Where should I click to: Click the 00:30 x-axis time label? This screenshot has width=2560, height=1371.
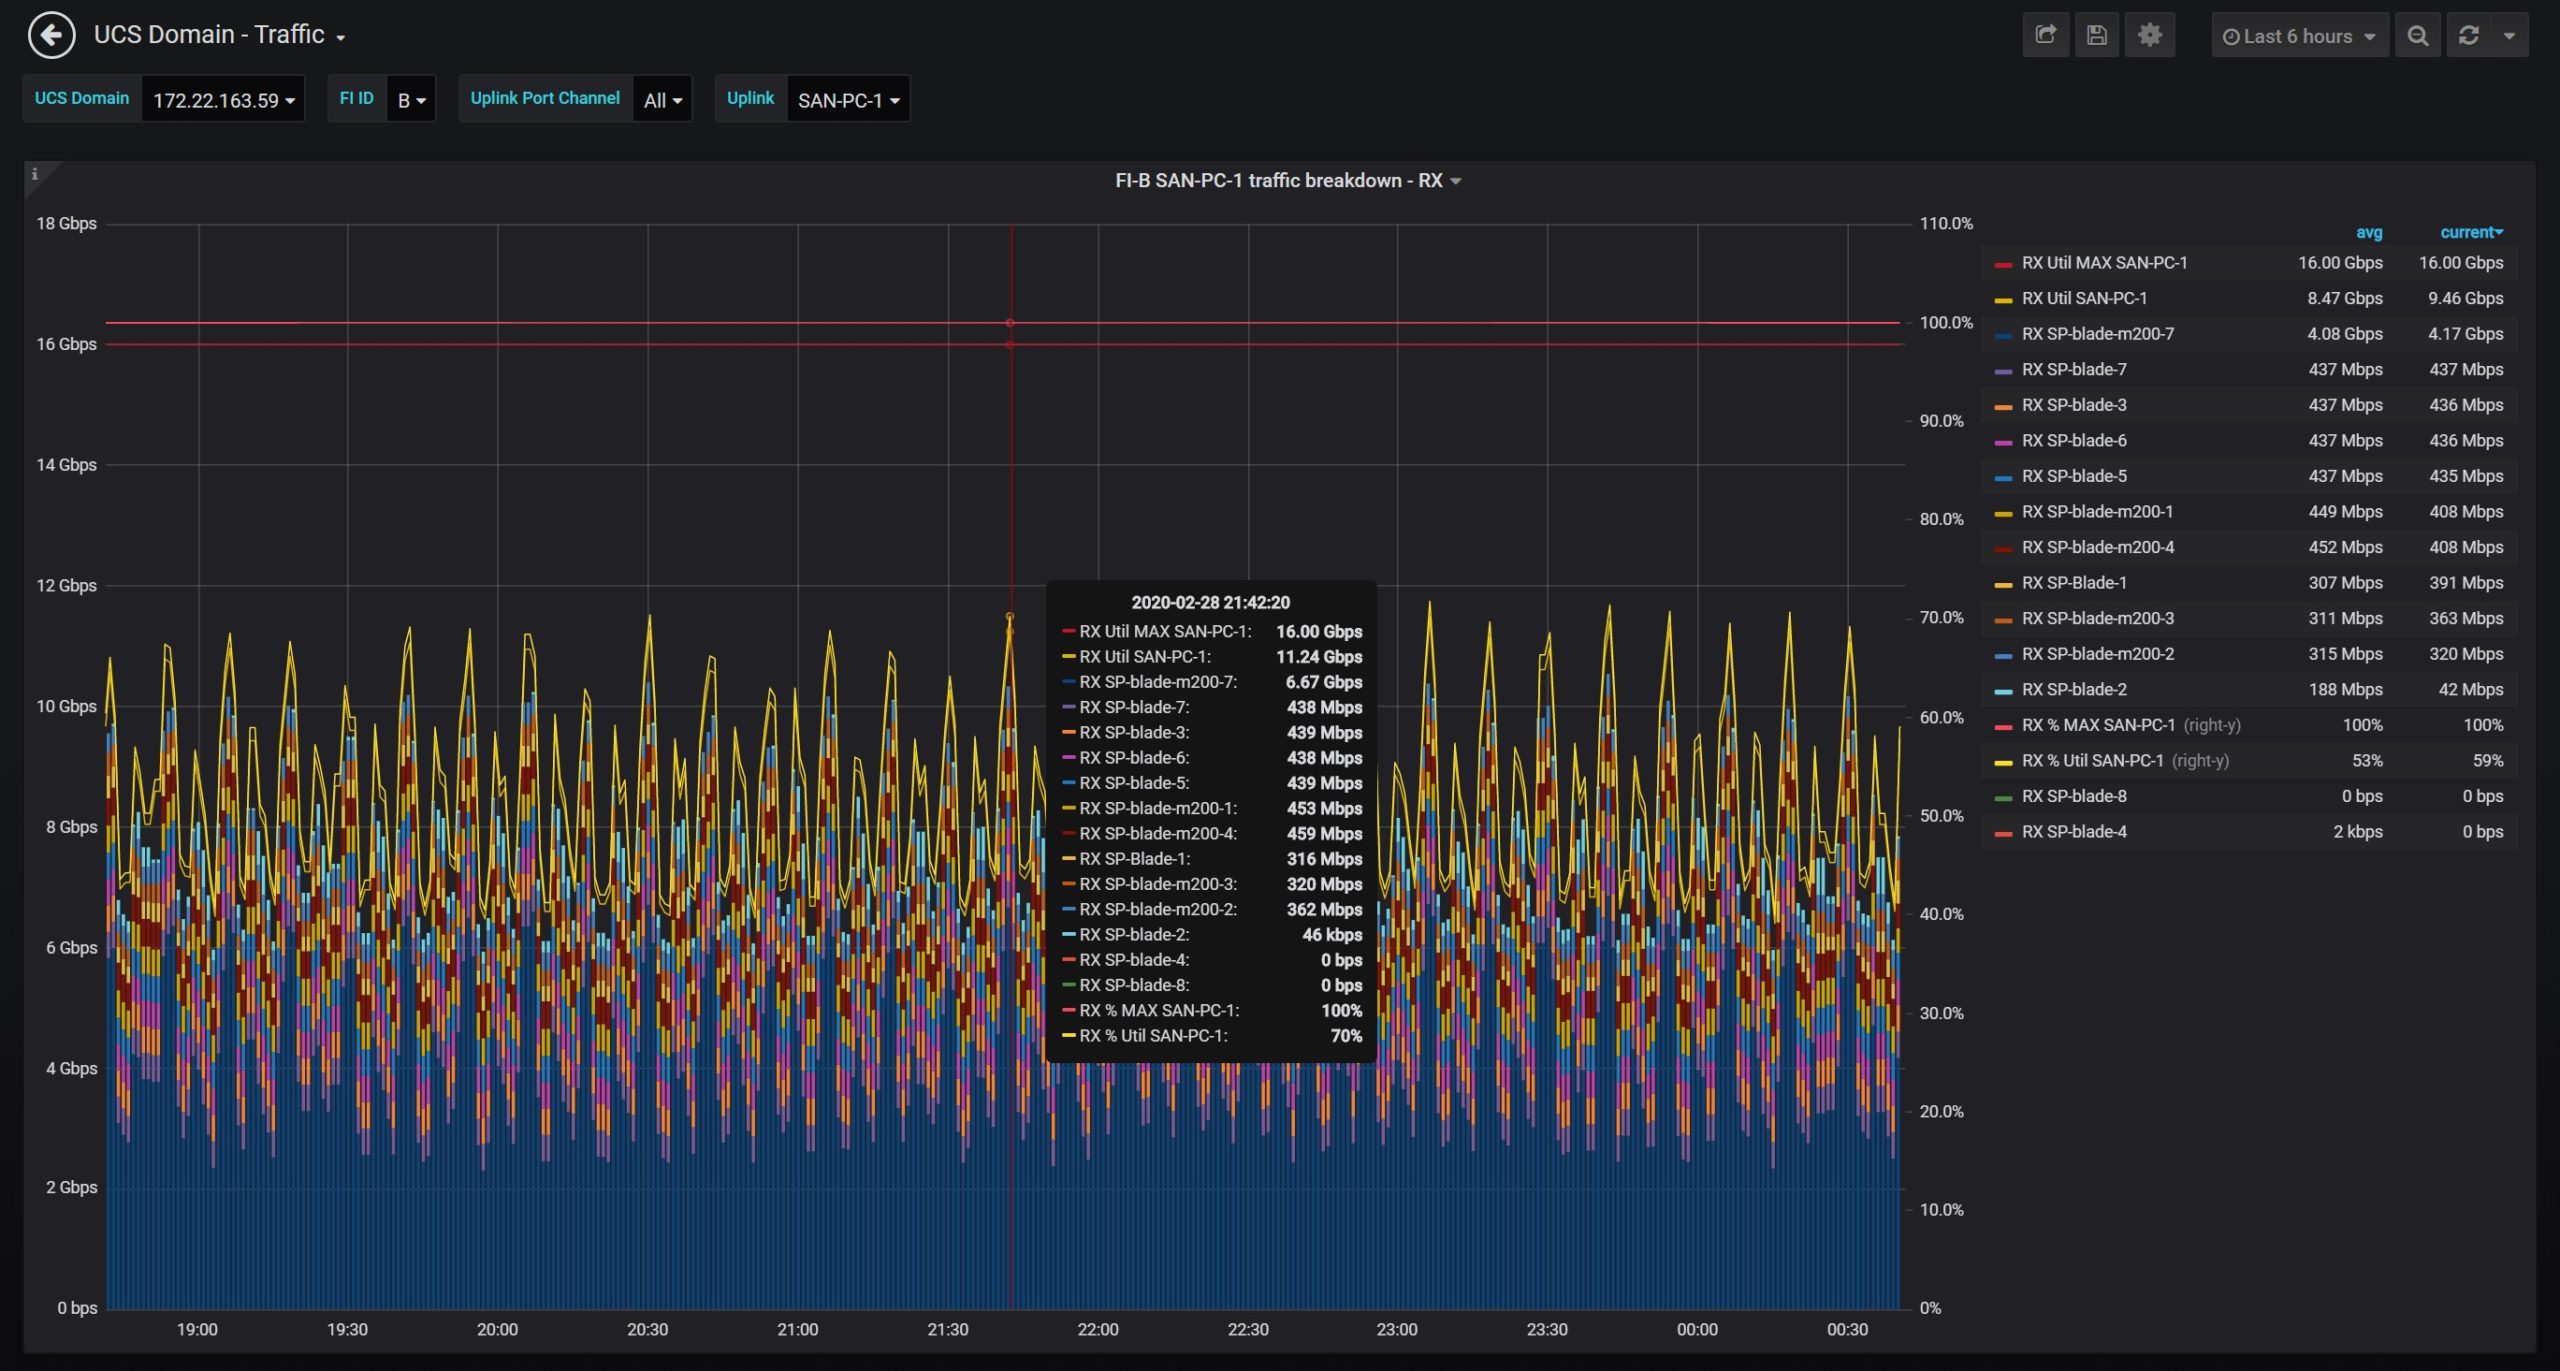pos(1847,1330)
